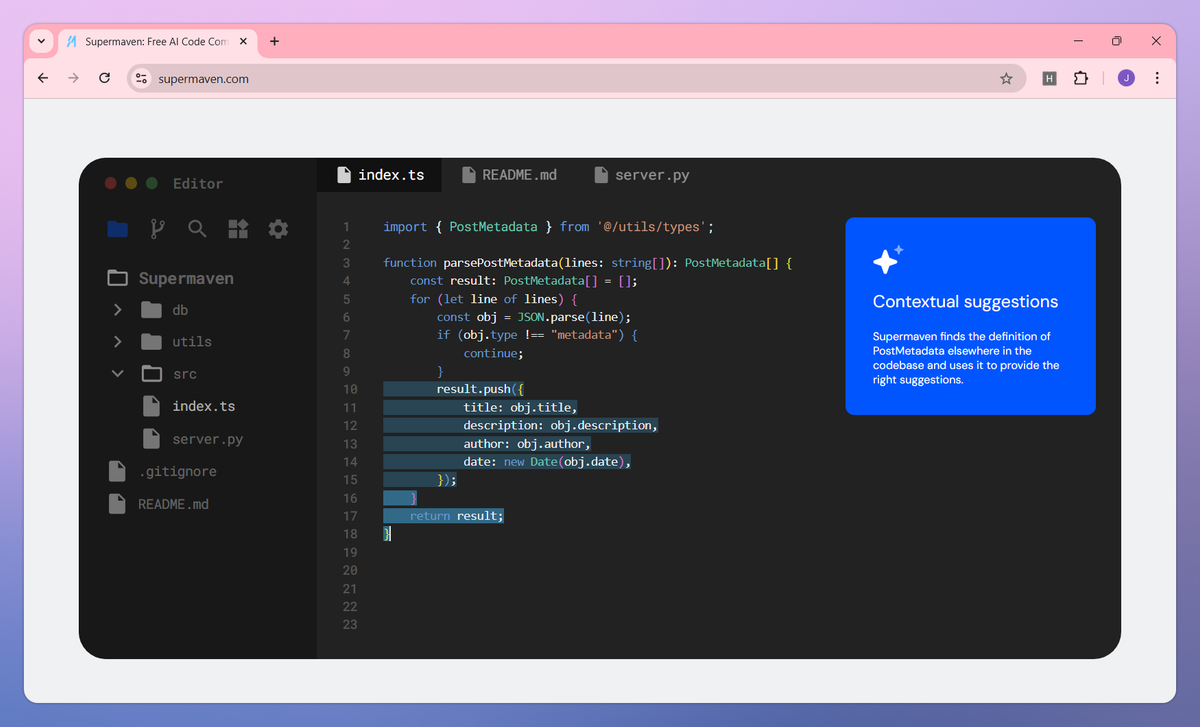Image resolution: width=1200 pixels, height=727 pixels.
Task: Click 'date: new Date(obj.date),' code line
Action: pyautogui.click(x=547, y=461)
